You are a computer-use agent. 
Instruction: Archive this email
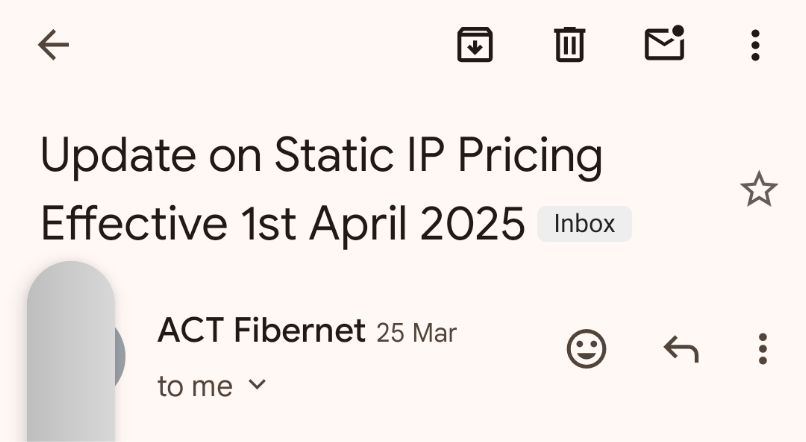click(x=475, y=45)
